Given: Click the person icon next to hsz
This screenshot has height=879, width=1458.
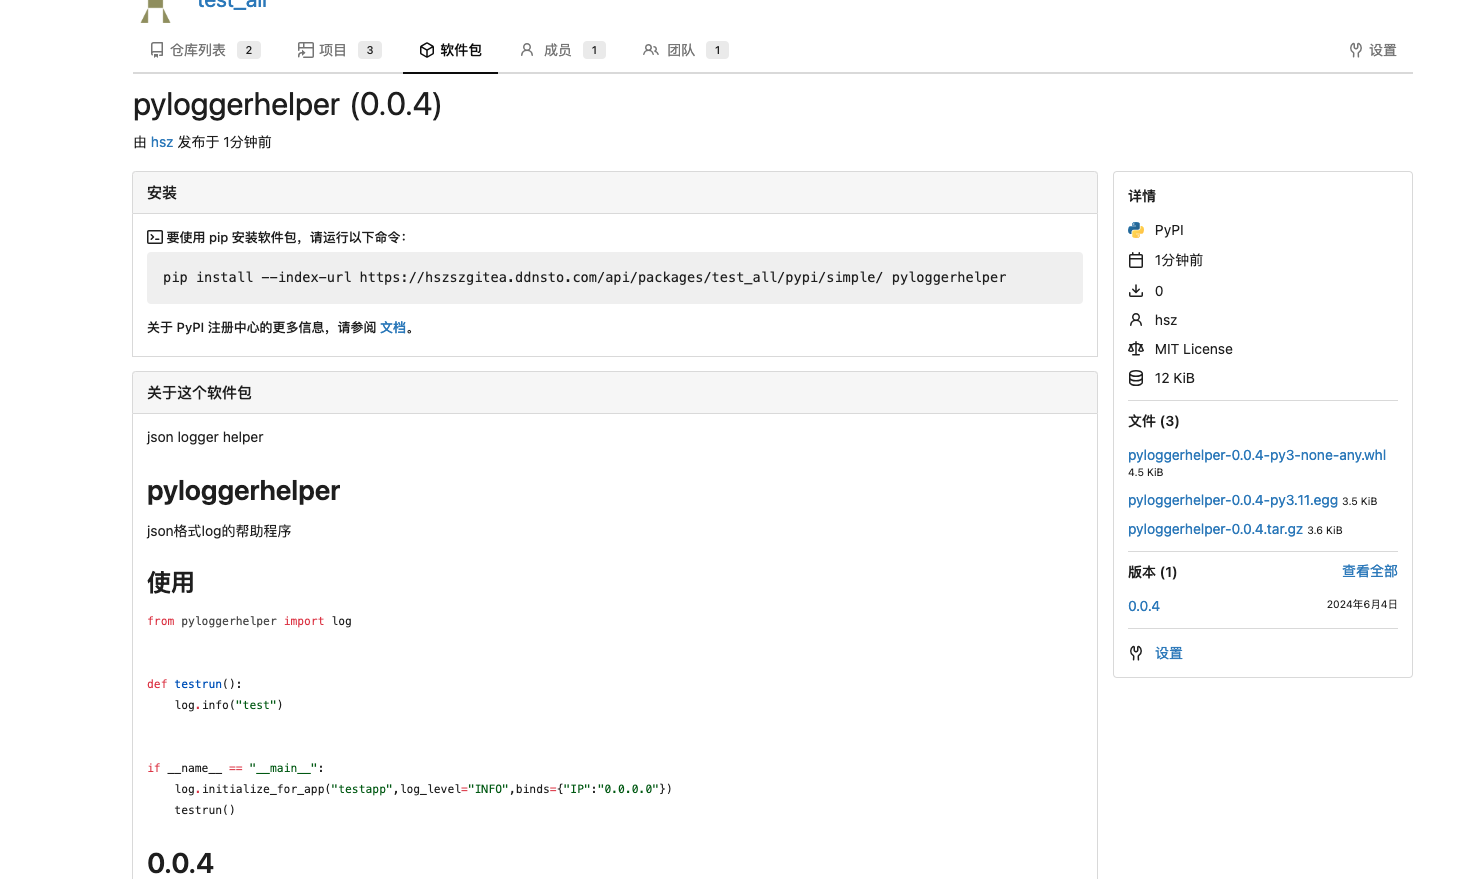Looking at the screenshot, I should [x=1136, y=320].
